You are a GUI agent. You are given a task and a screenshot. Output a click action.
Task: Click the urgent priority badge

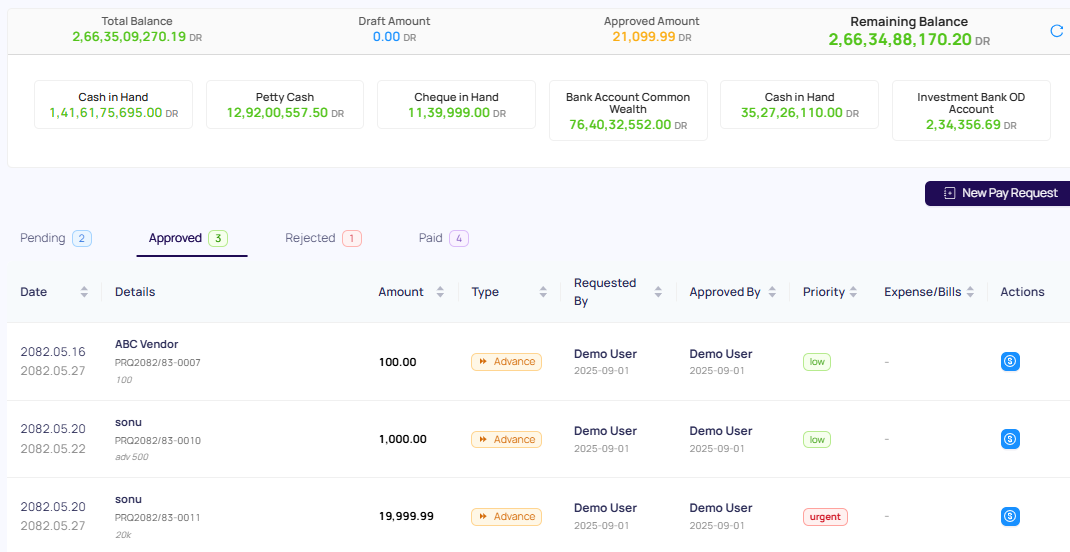(825, 517)
